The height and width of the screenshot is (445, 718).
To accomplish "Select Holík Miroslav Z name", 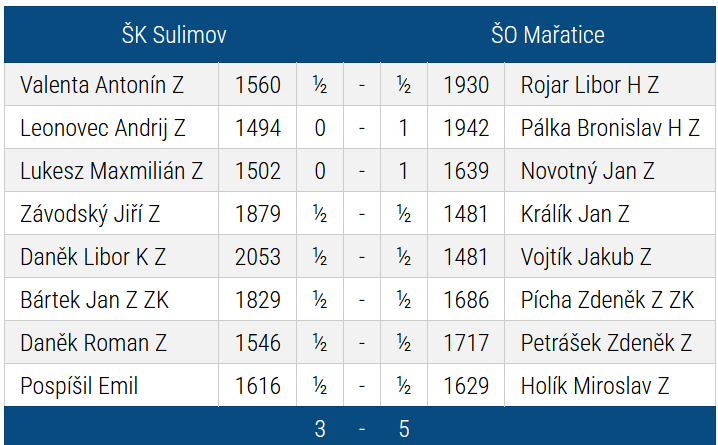I will [595, 386].
